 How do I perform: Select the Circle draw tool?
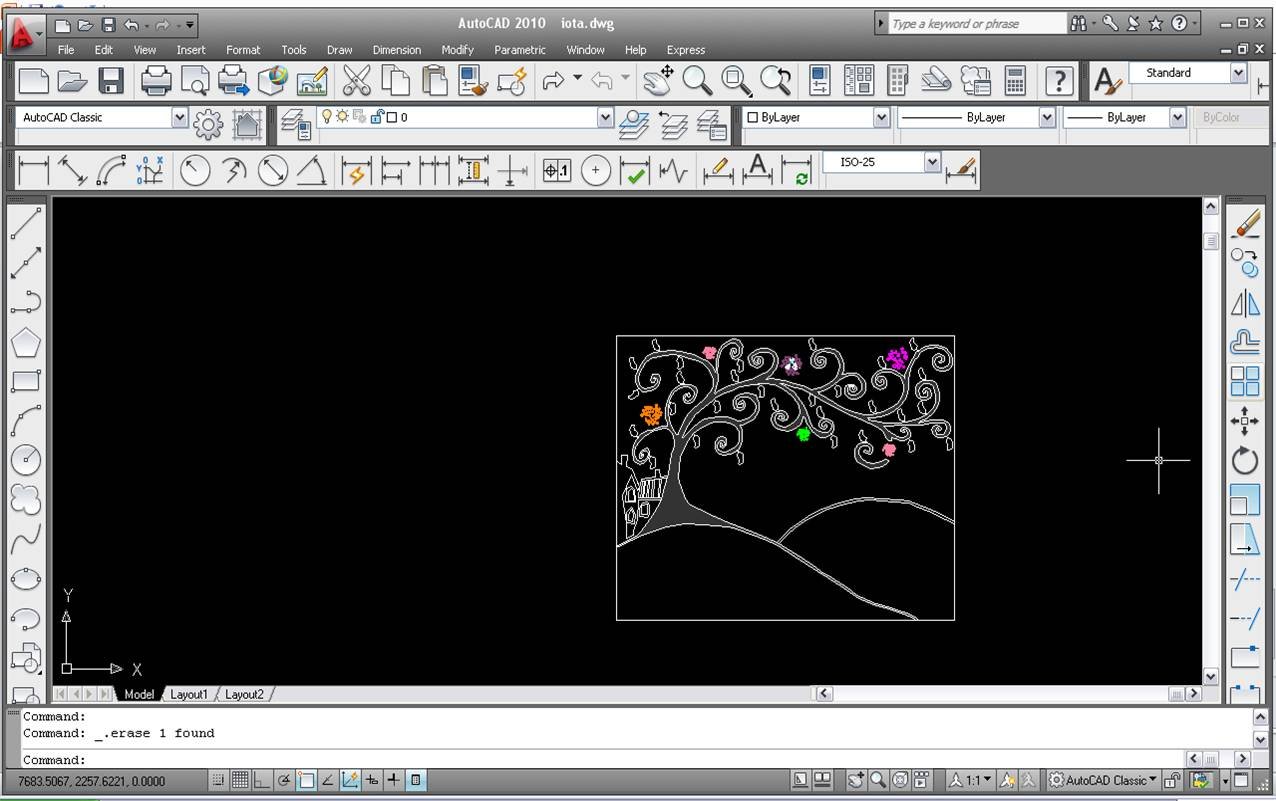tap(26, 460)
